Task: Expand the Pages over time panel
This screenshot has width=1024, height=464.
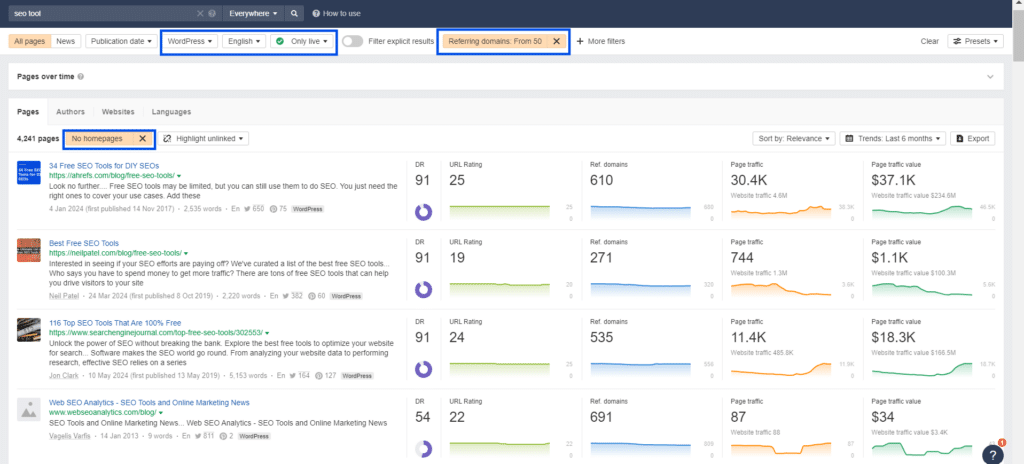Action: click(991, 76)
